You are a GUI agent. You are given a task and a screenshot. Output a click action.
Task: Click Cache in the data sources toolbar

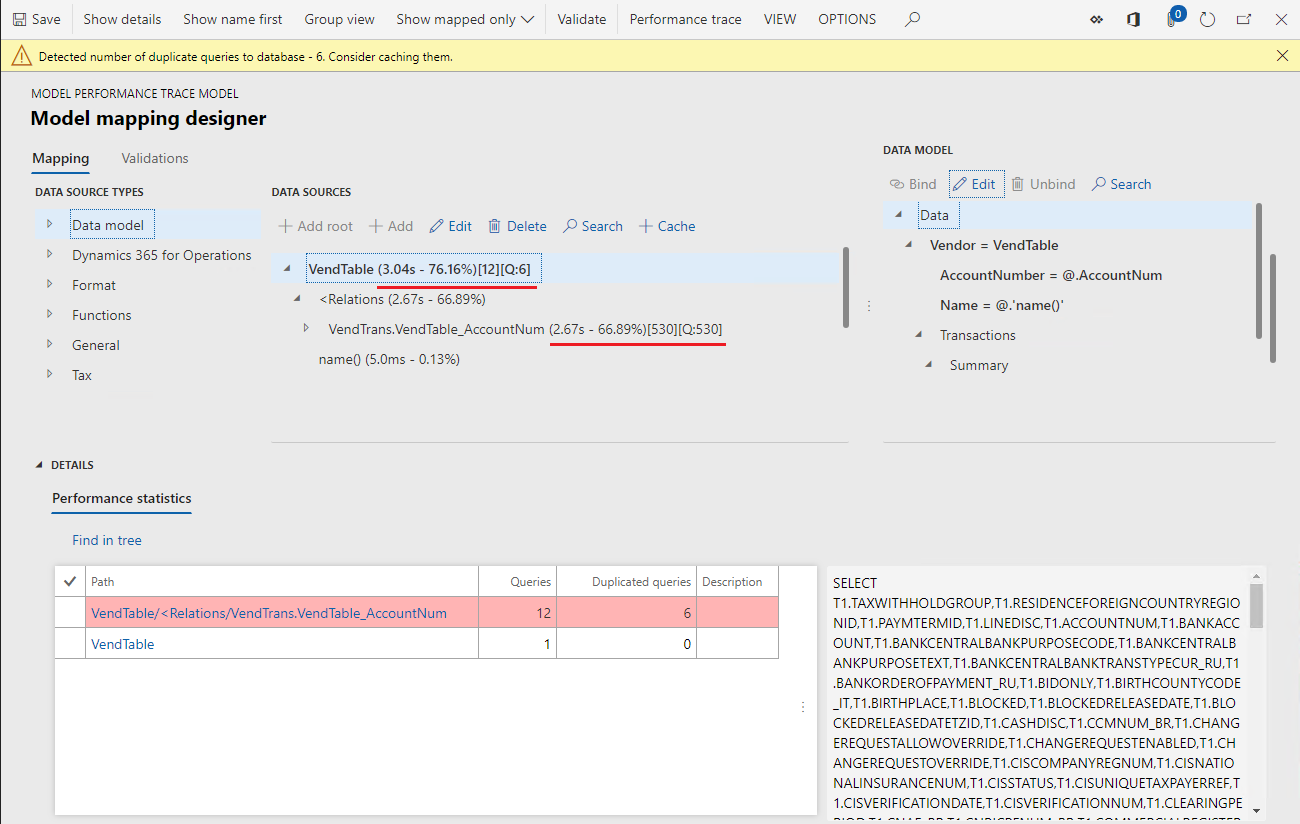[x=667, y=226]
